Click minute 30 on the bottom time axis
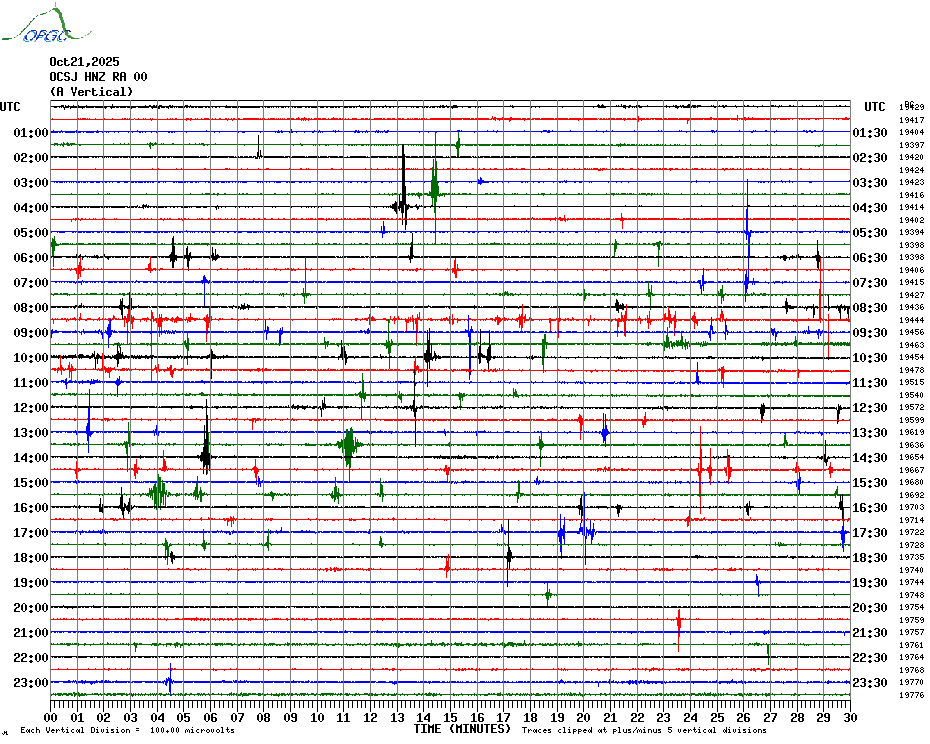 coord(849,717)
